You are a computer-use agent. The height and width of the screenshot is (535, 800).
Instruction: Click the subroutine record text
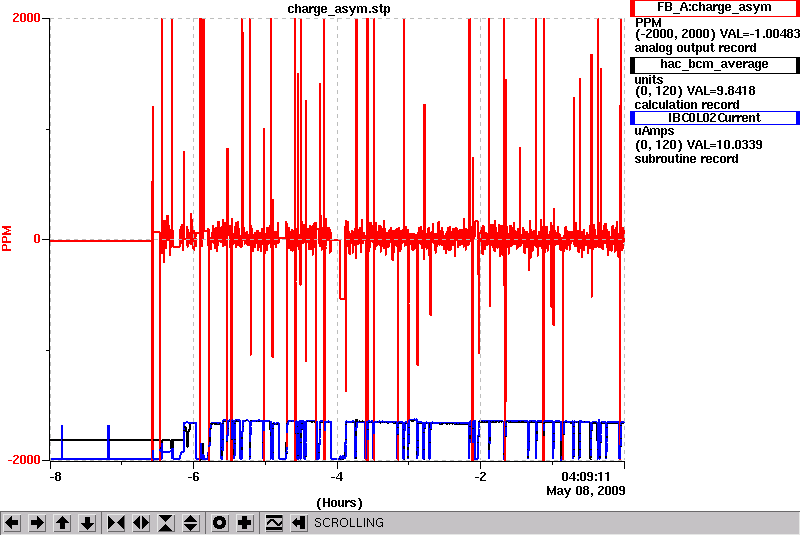pyautogui.click(x=686, y=159)
